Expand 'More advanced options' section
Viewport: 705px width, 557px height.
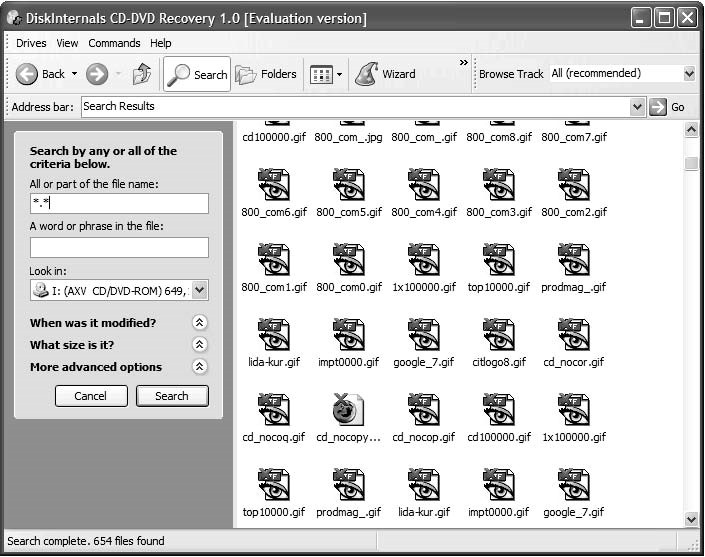pos(199,367)
